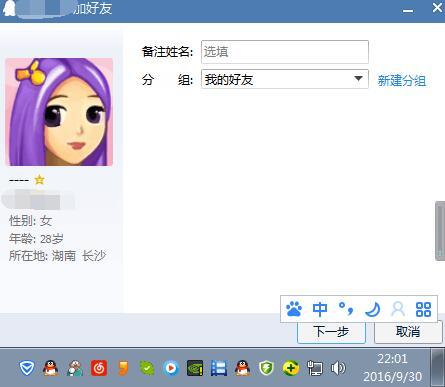This screenshot has height=387, width=445.
Task: Open the blue shield tray icon
Action: coord(27,368)
